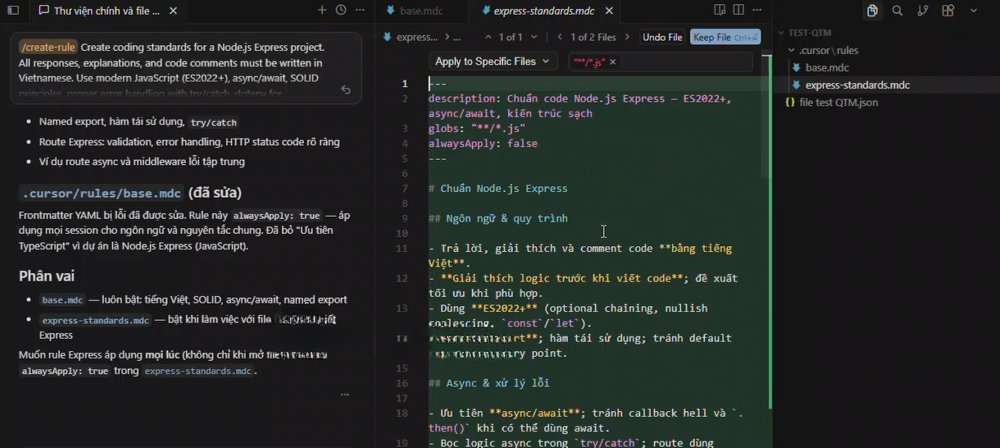1000x448 pixels.
Task: Click the 'Ví dụ route async' bullet in chat
Action: pyautogui.click(x=142, y=161)
